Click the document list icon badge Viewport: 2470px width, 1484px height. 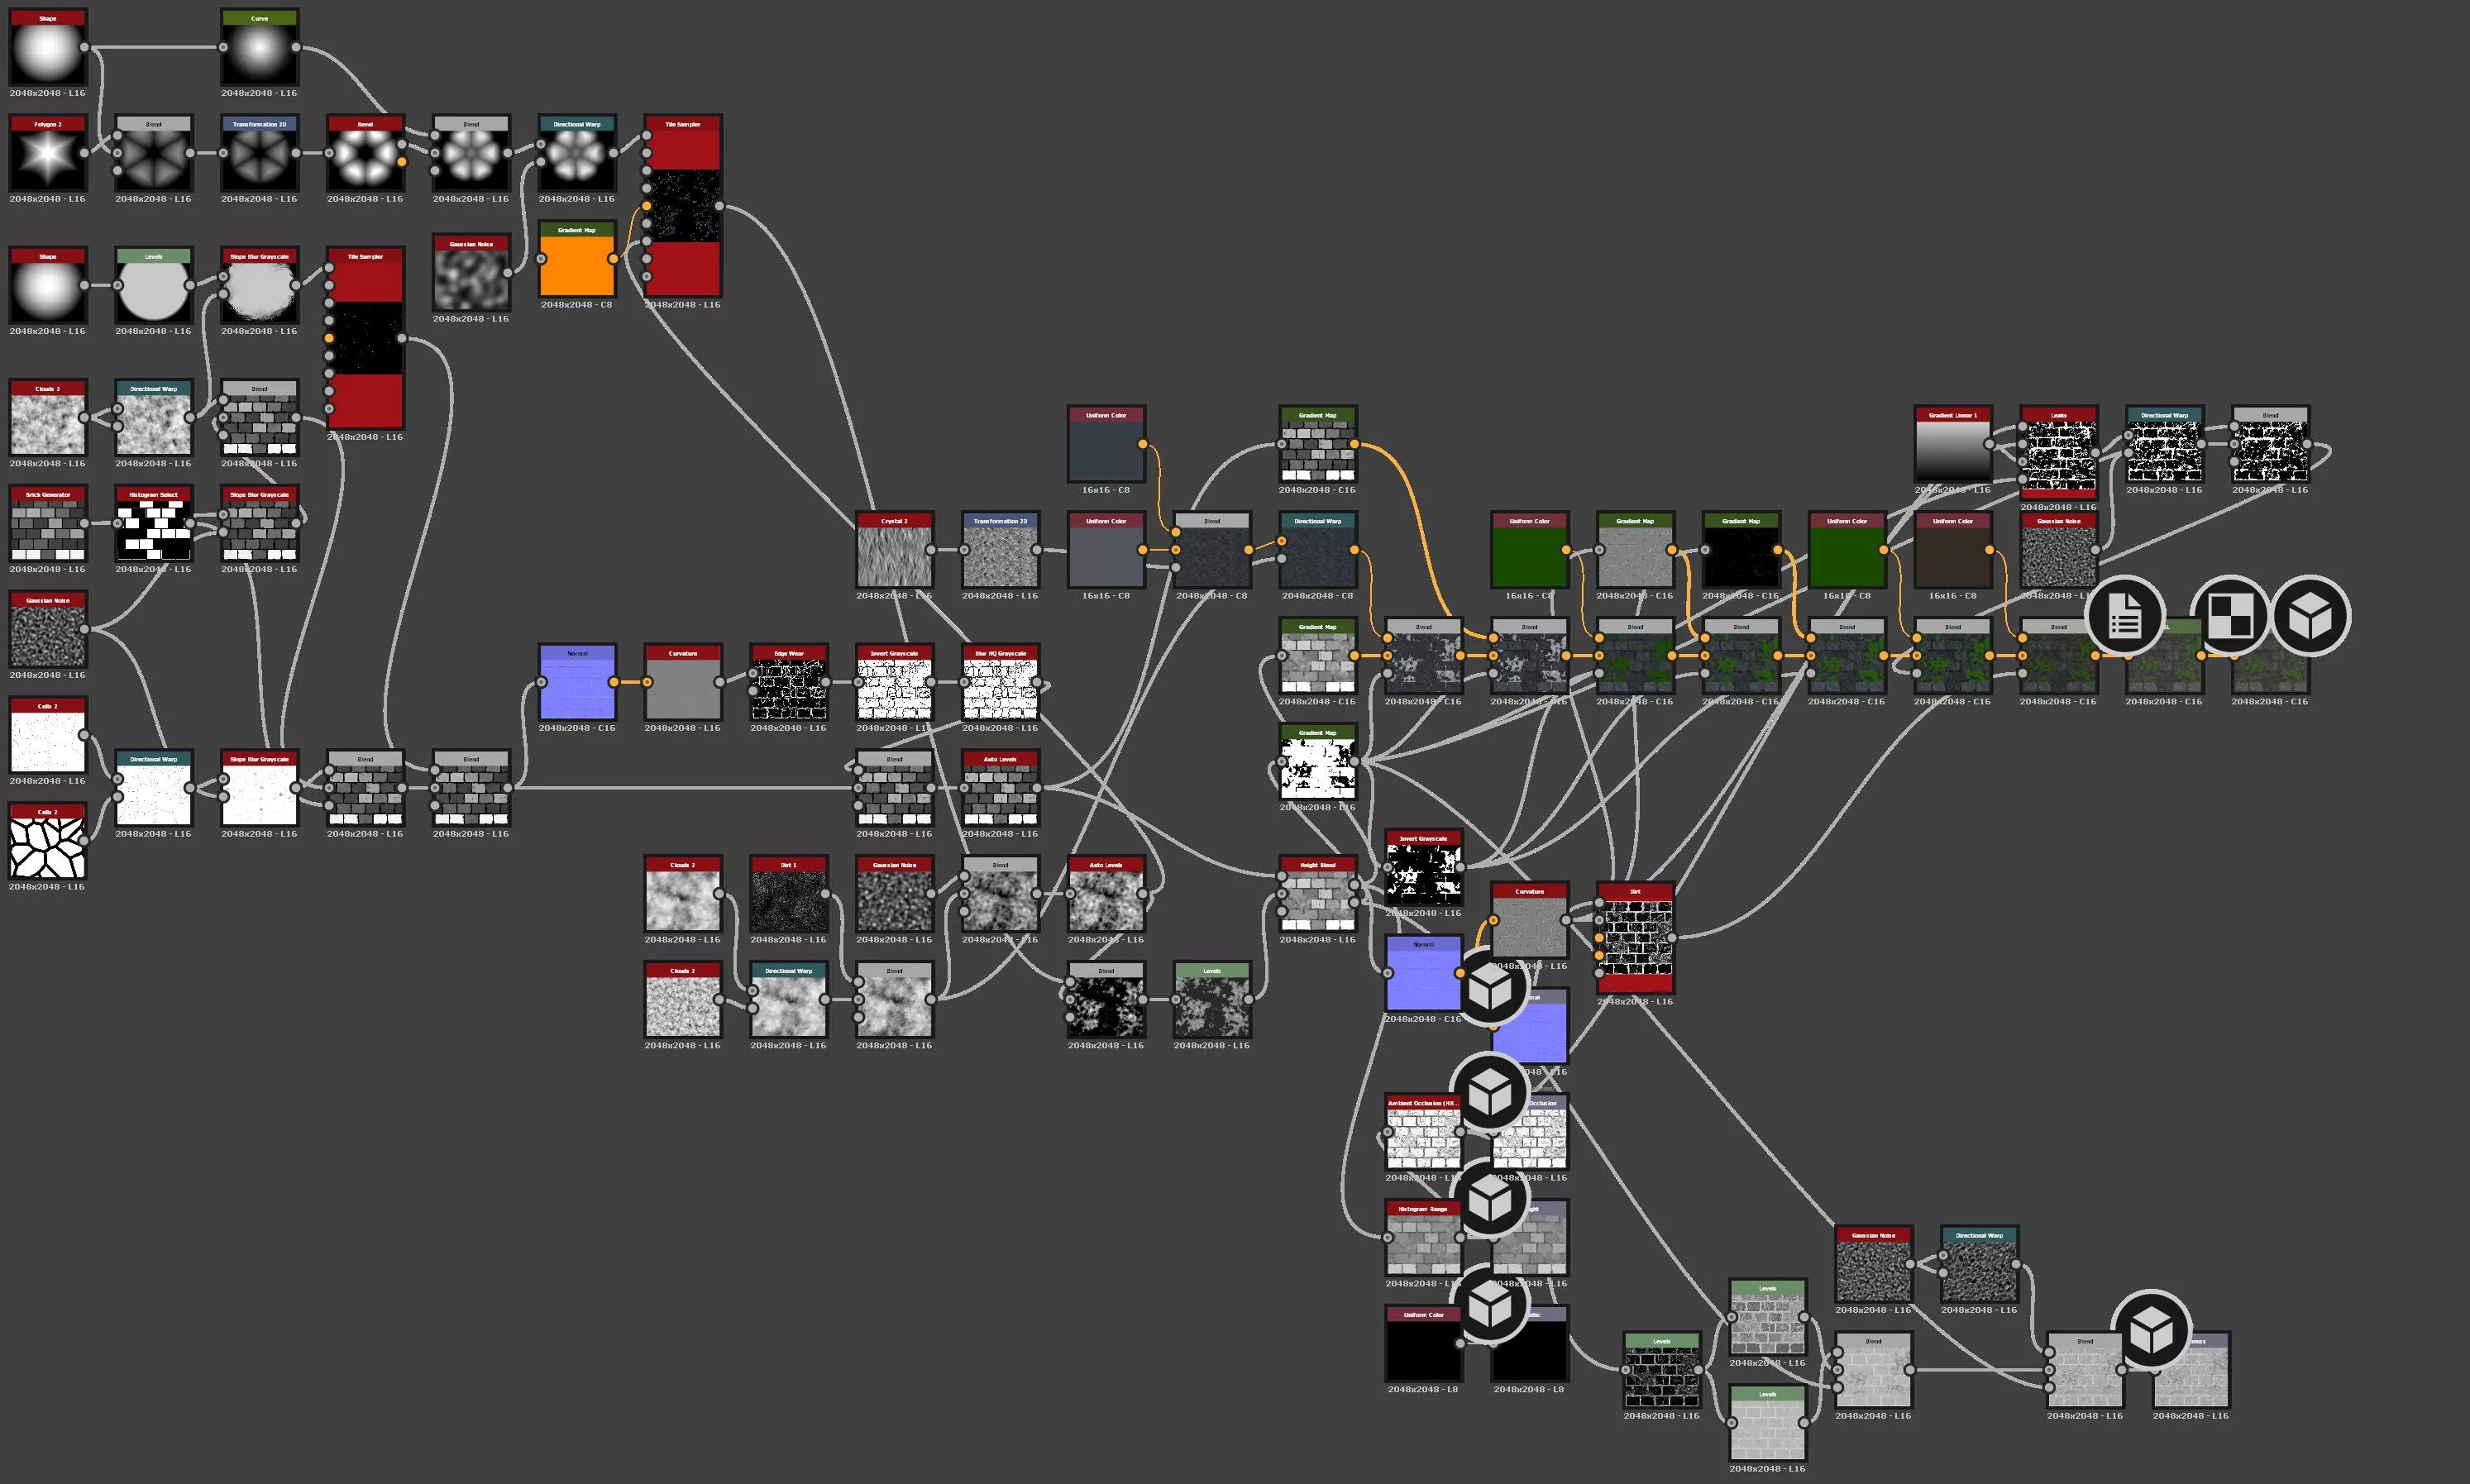2124,616
